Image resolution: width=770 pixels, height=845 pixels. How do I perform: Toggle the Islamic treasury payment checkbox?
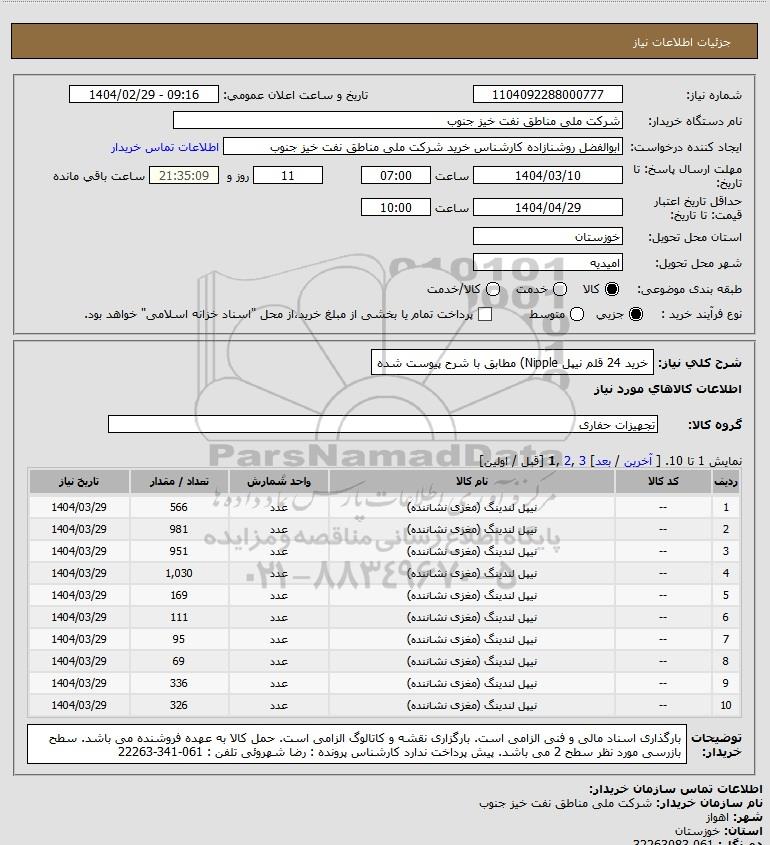pos(485,314)
